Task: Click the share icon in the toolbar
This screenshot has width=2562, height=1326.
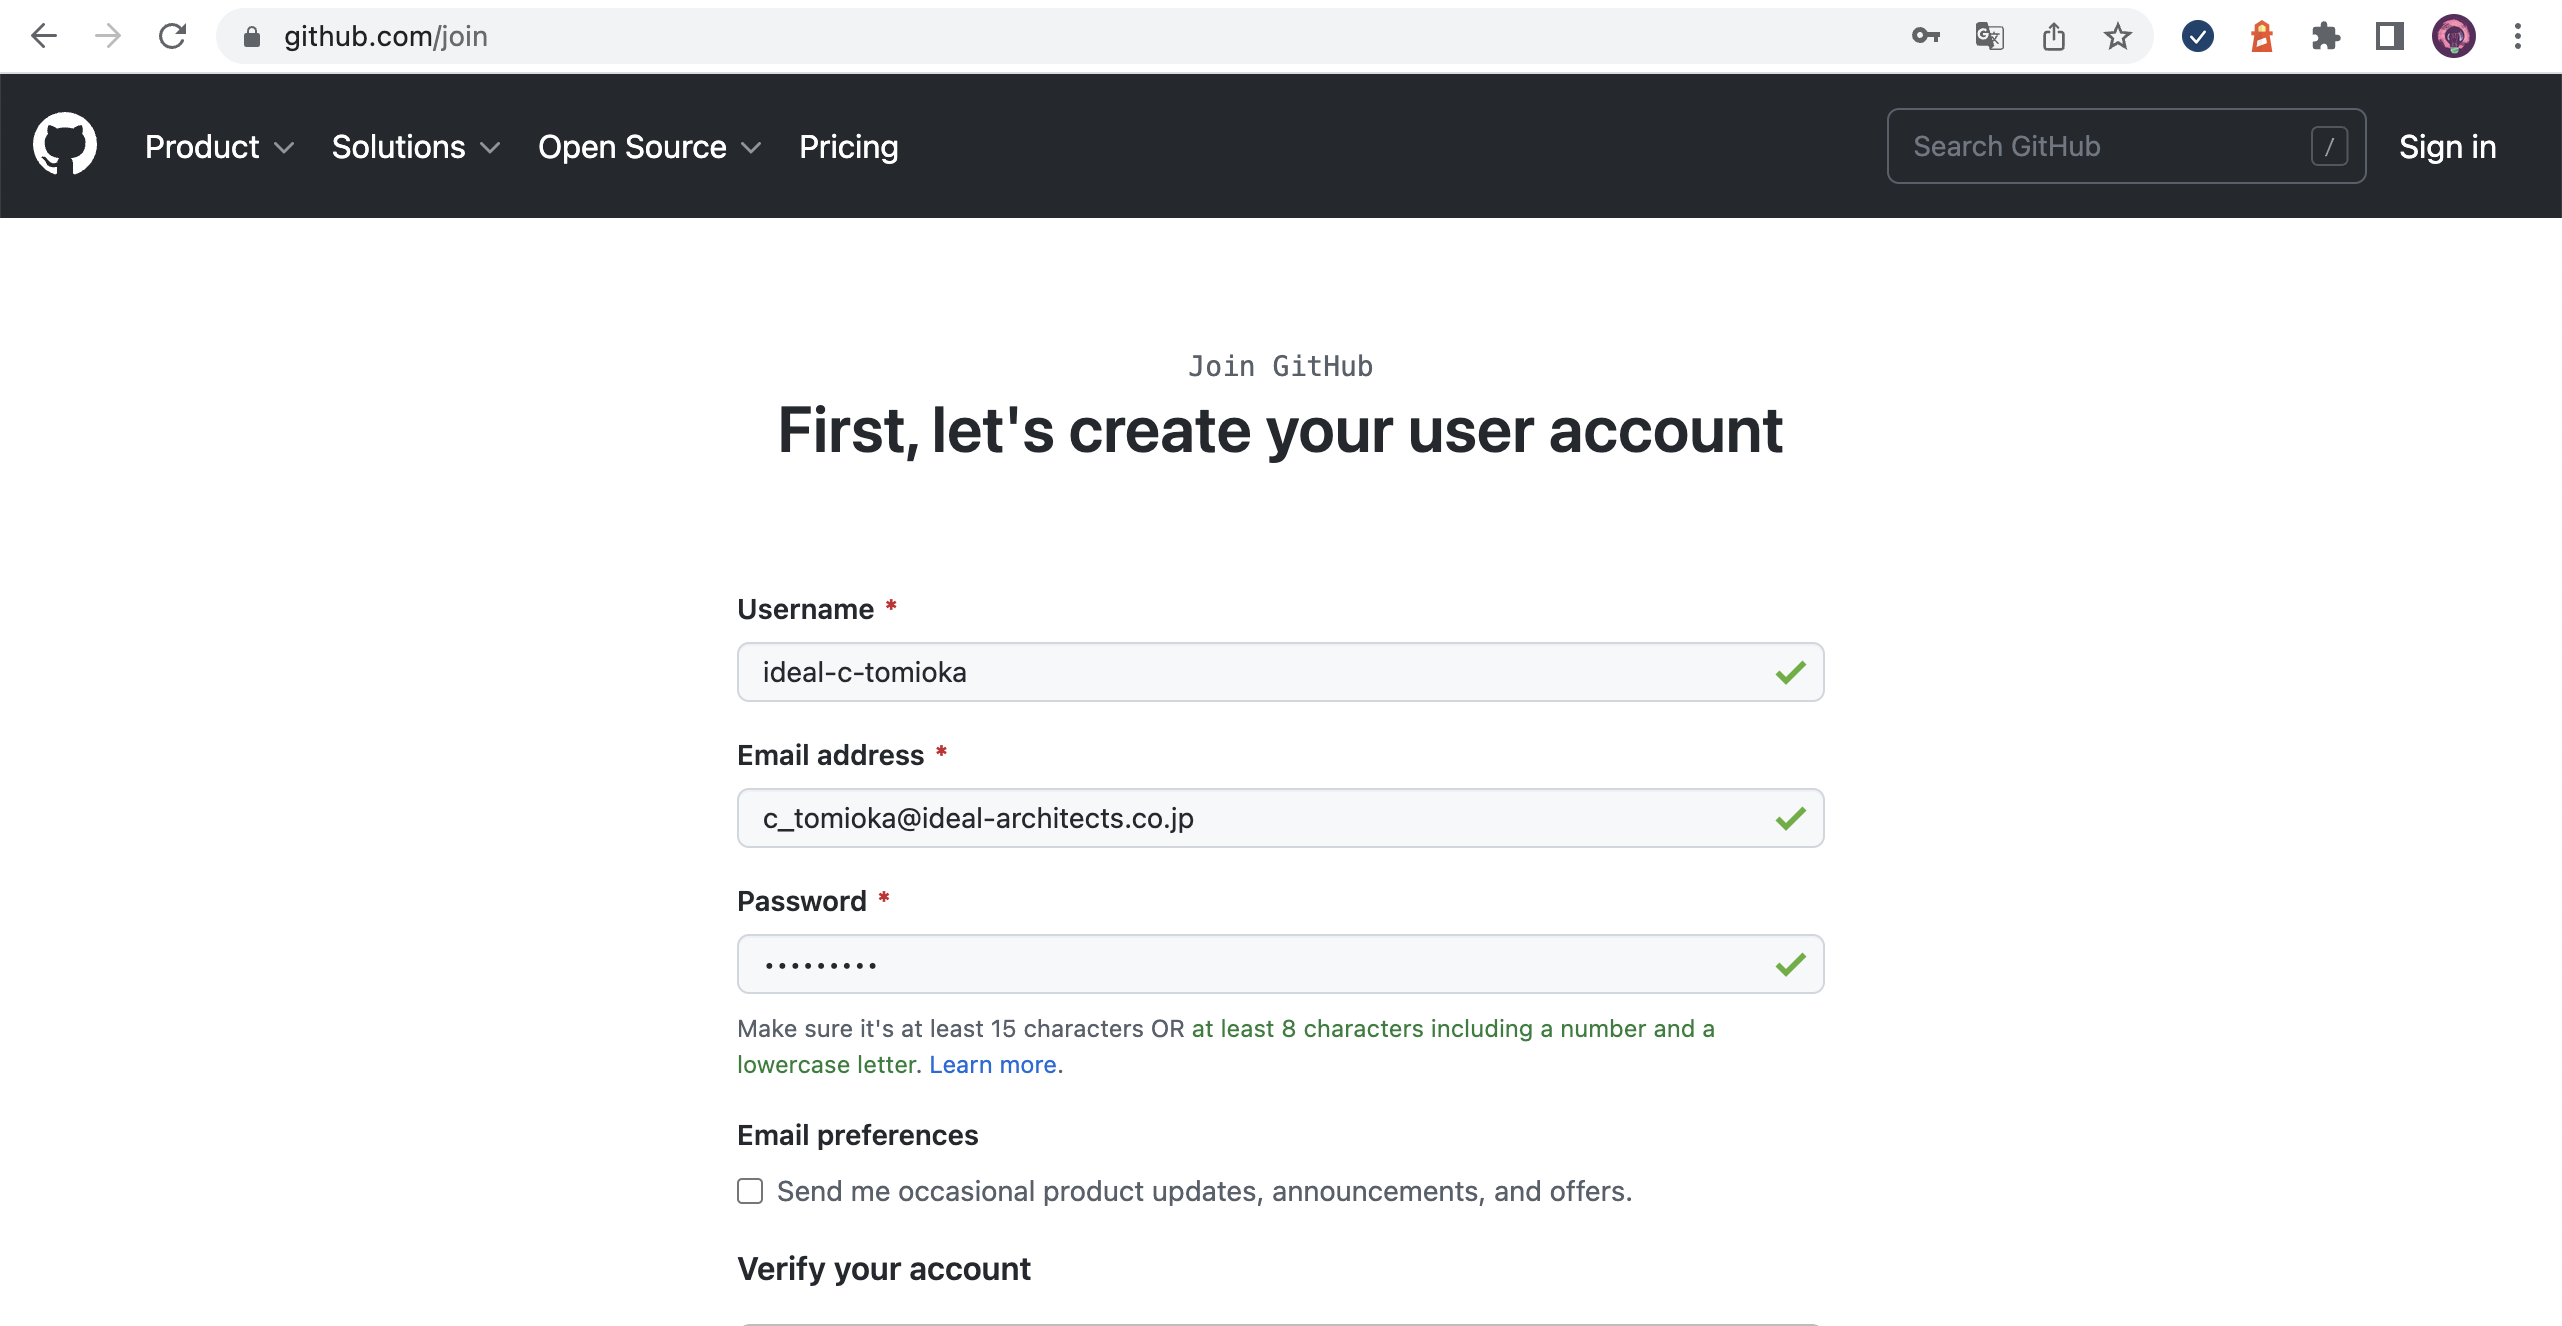Action: pos(2054,36)
